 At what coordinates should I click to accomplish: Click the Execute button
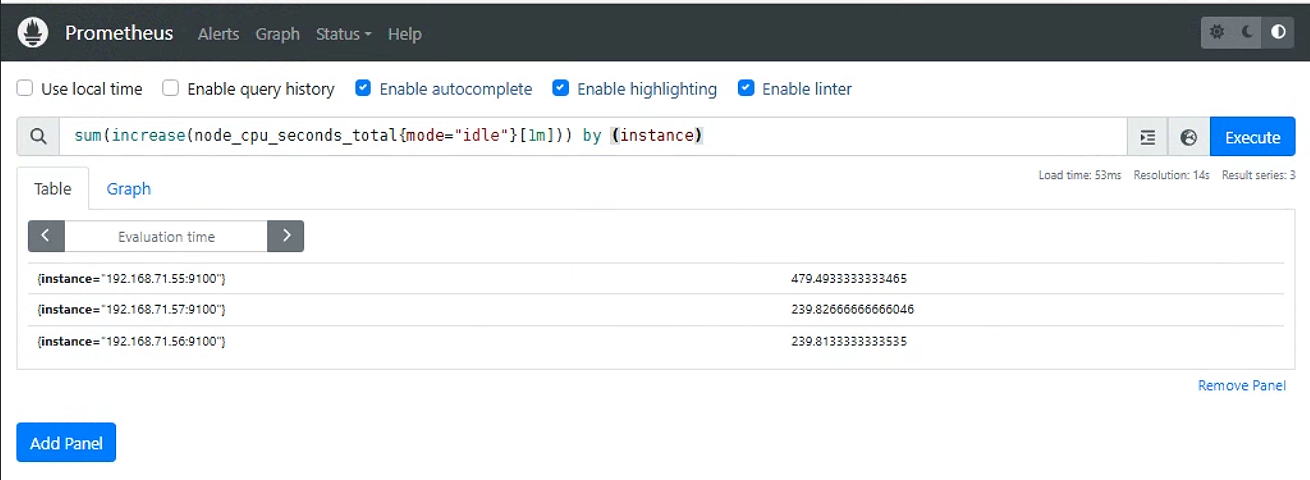click(1253, 137)
